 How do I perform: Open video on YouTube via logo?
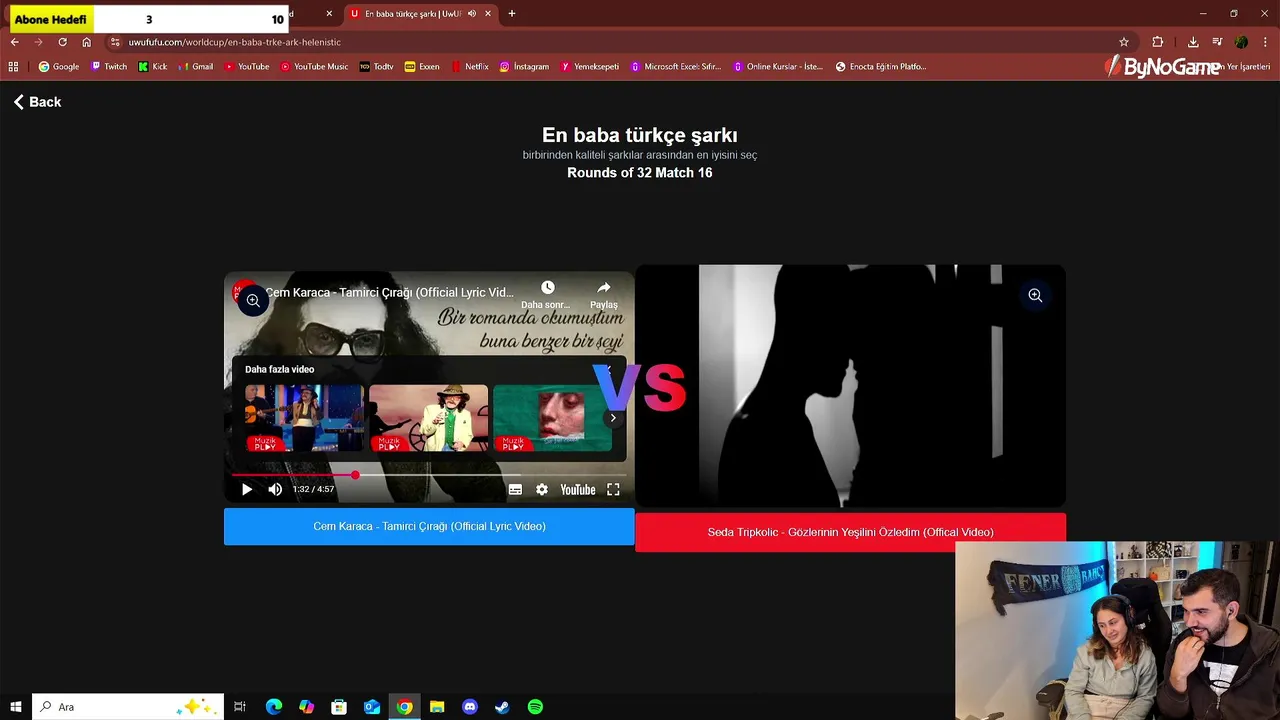(x=578, y=490)
